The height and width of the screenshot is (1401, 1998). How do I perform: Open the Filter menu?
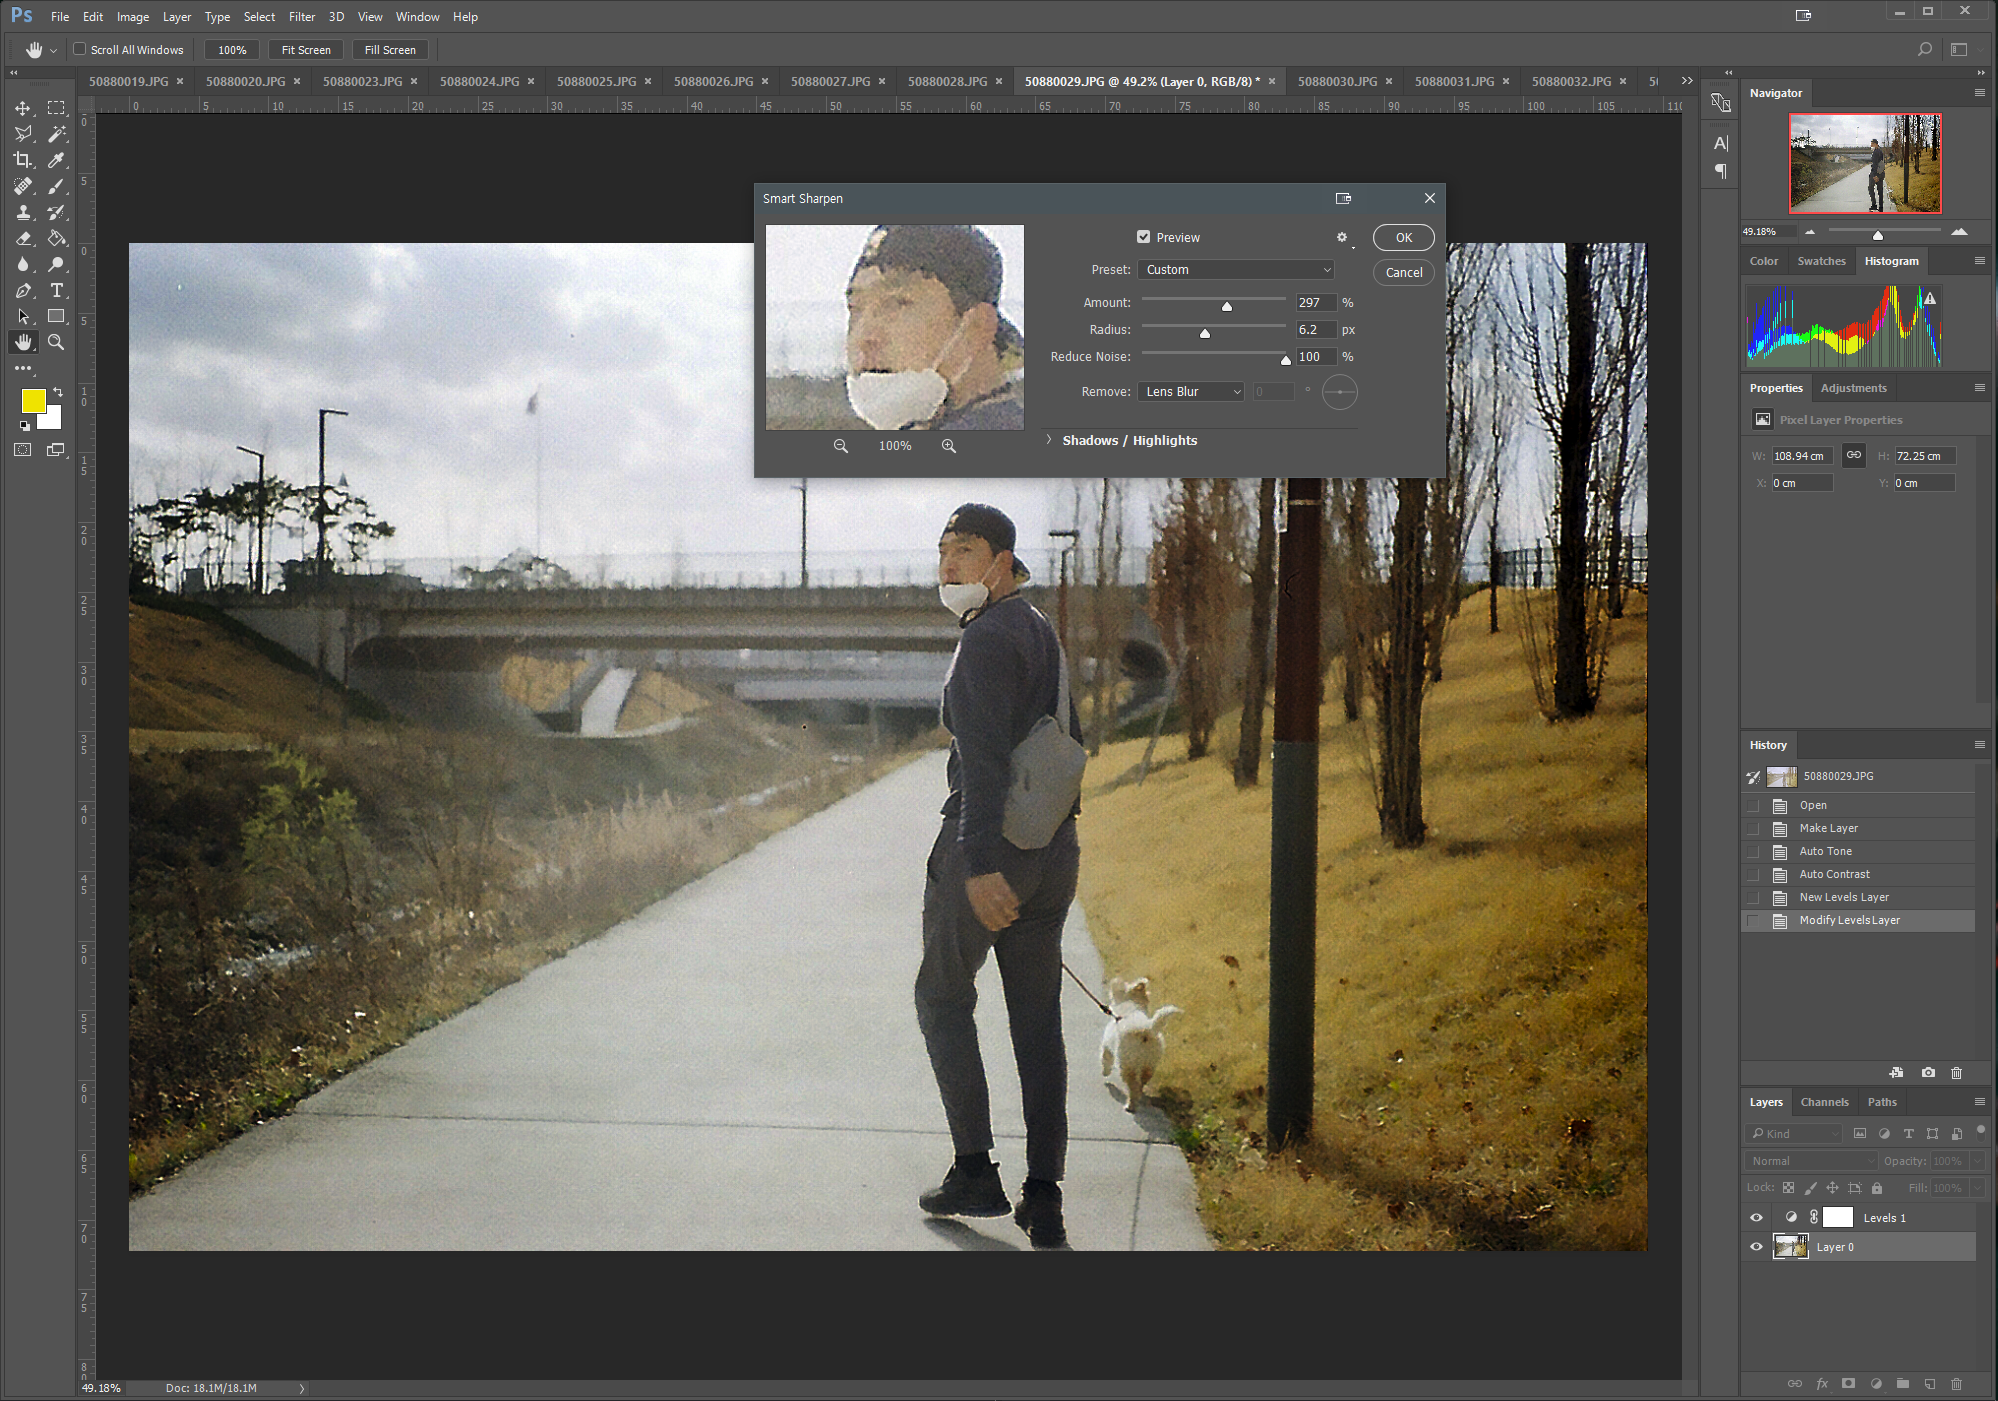(x=301, y=16)
